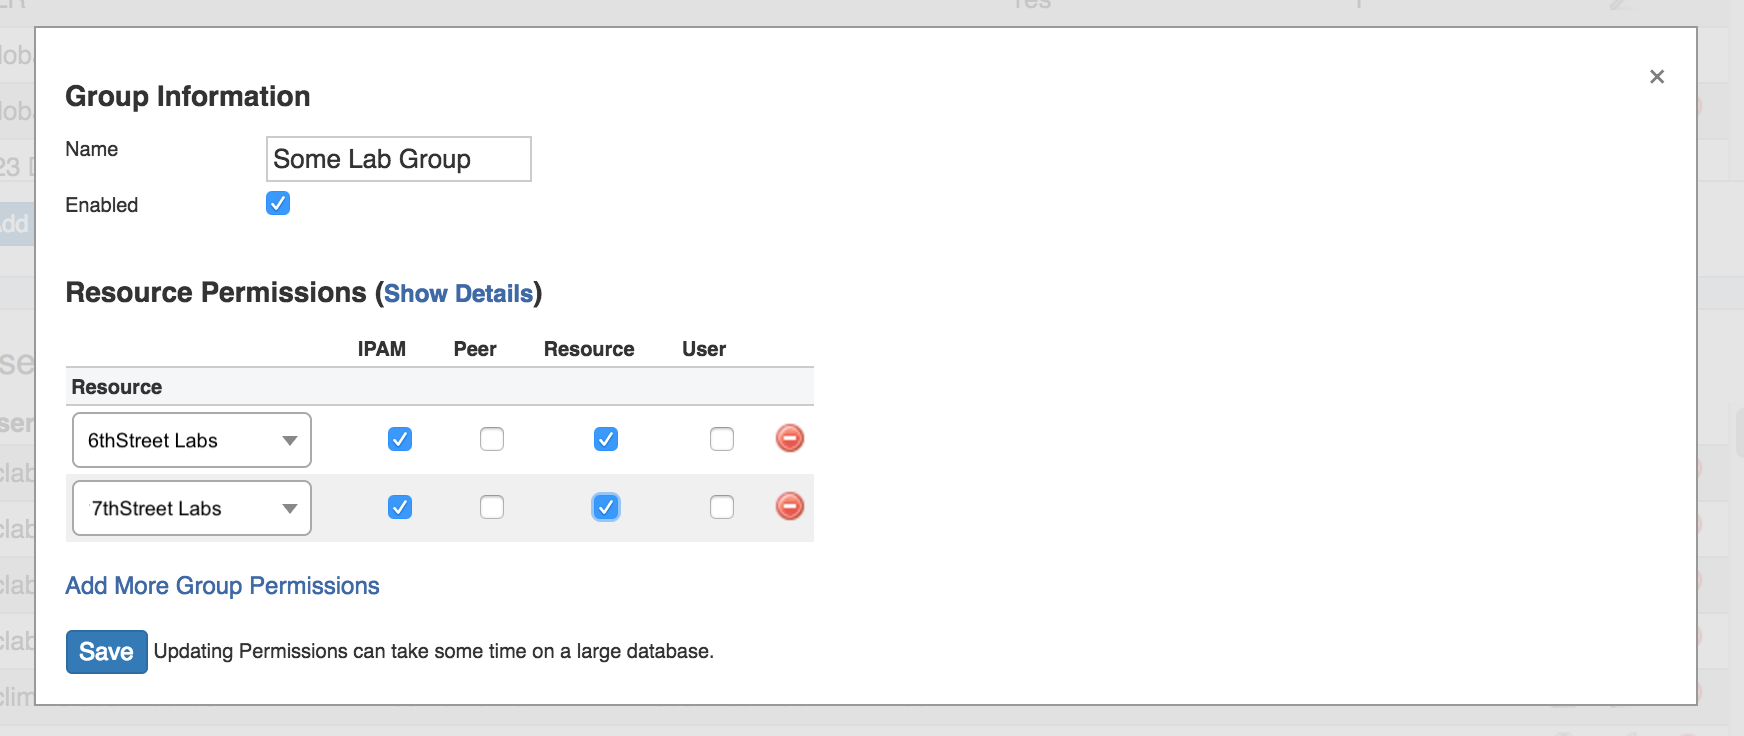Image resolution: width=1744 pixels, height=736 pixels.
Task: Enable User permission for 7thStreet Labs
Action: click(x=722, y=507)
